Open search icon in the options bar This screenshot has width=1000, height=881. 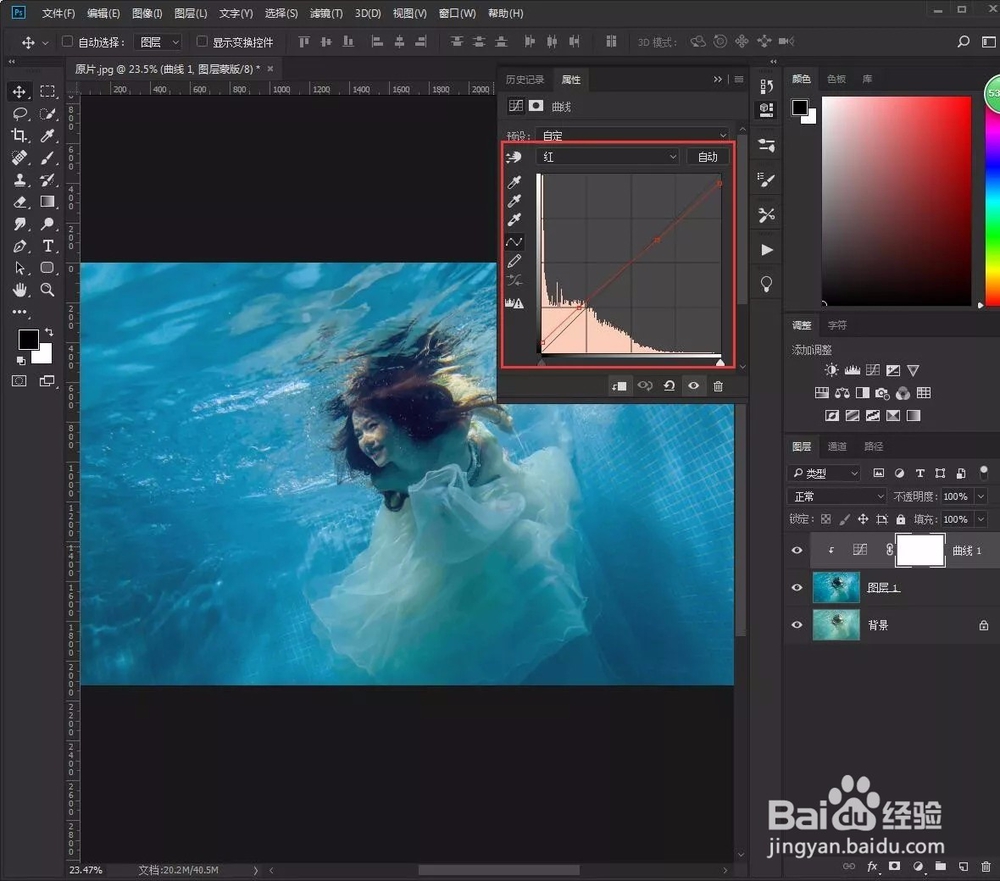point(964,42)
